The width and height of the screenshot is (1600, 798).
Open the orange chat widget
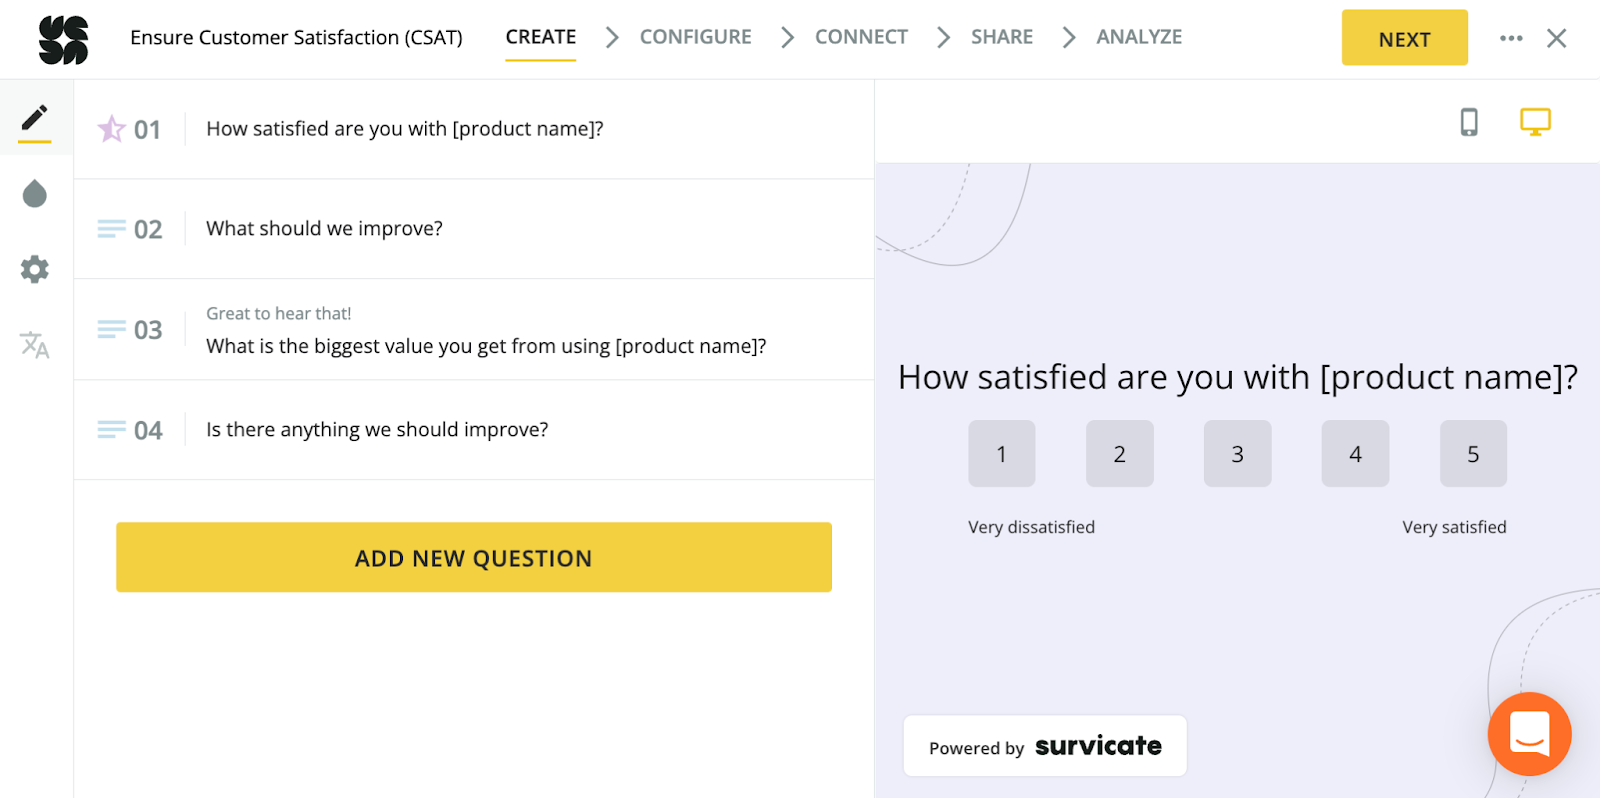pyautogui.click(x=1529, y=734)
